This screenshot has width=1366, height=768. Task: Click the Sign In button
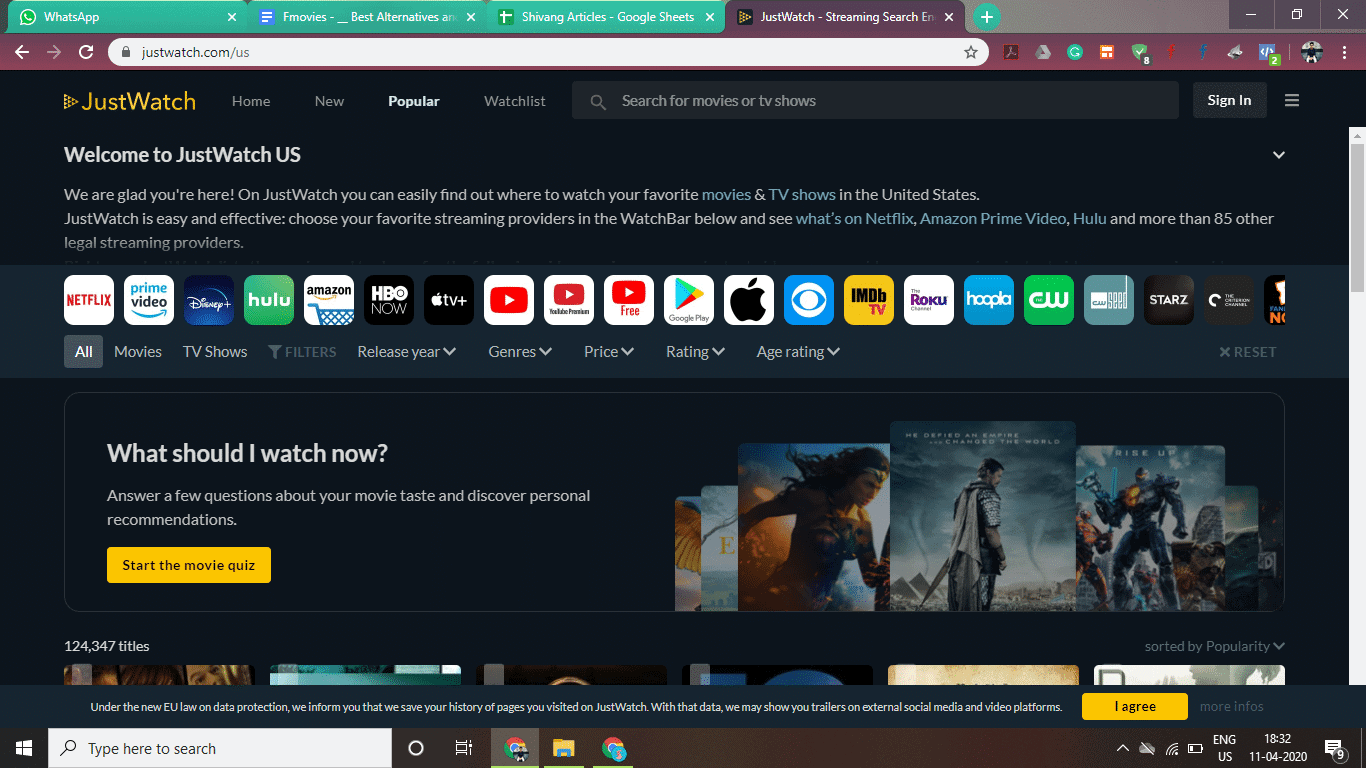[x=1229, y=100]
